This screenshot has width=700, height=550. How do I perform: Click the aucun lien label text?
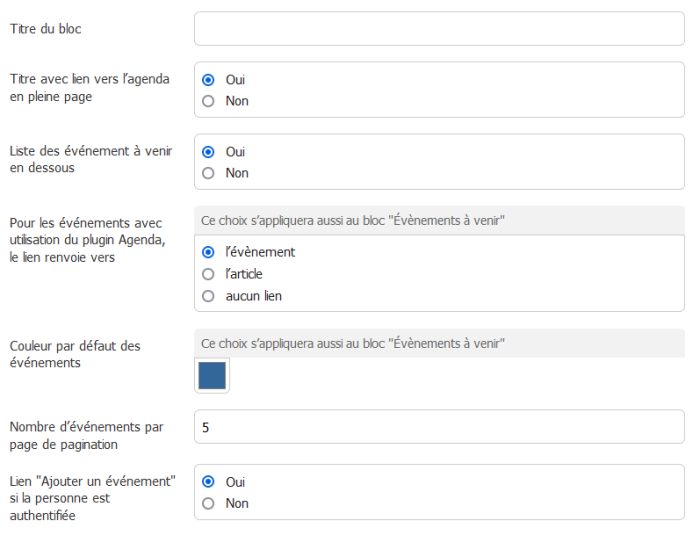click(x=254, y=296)
